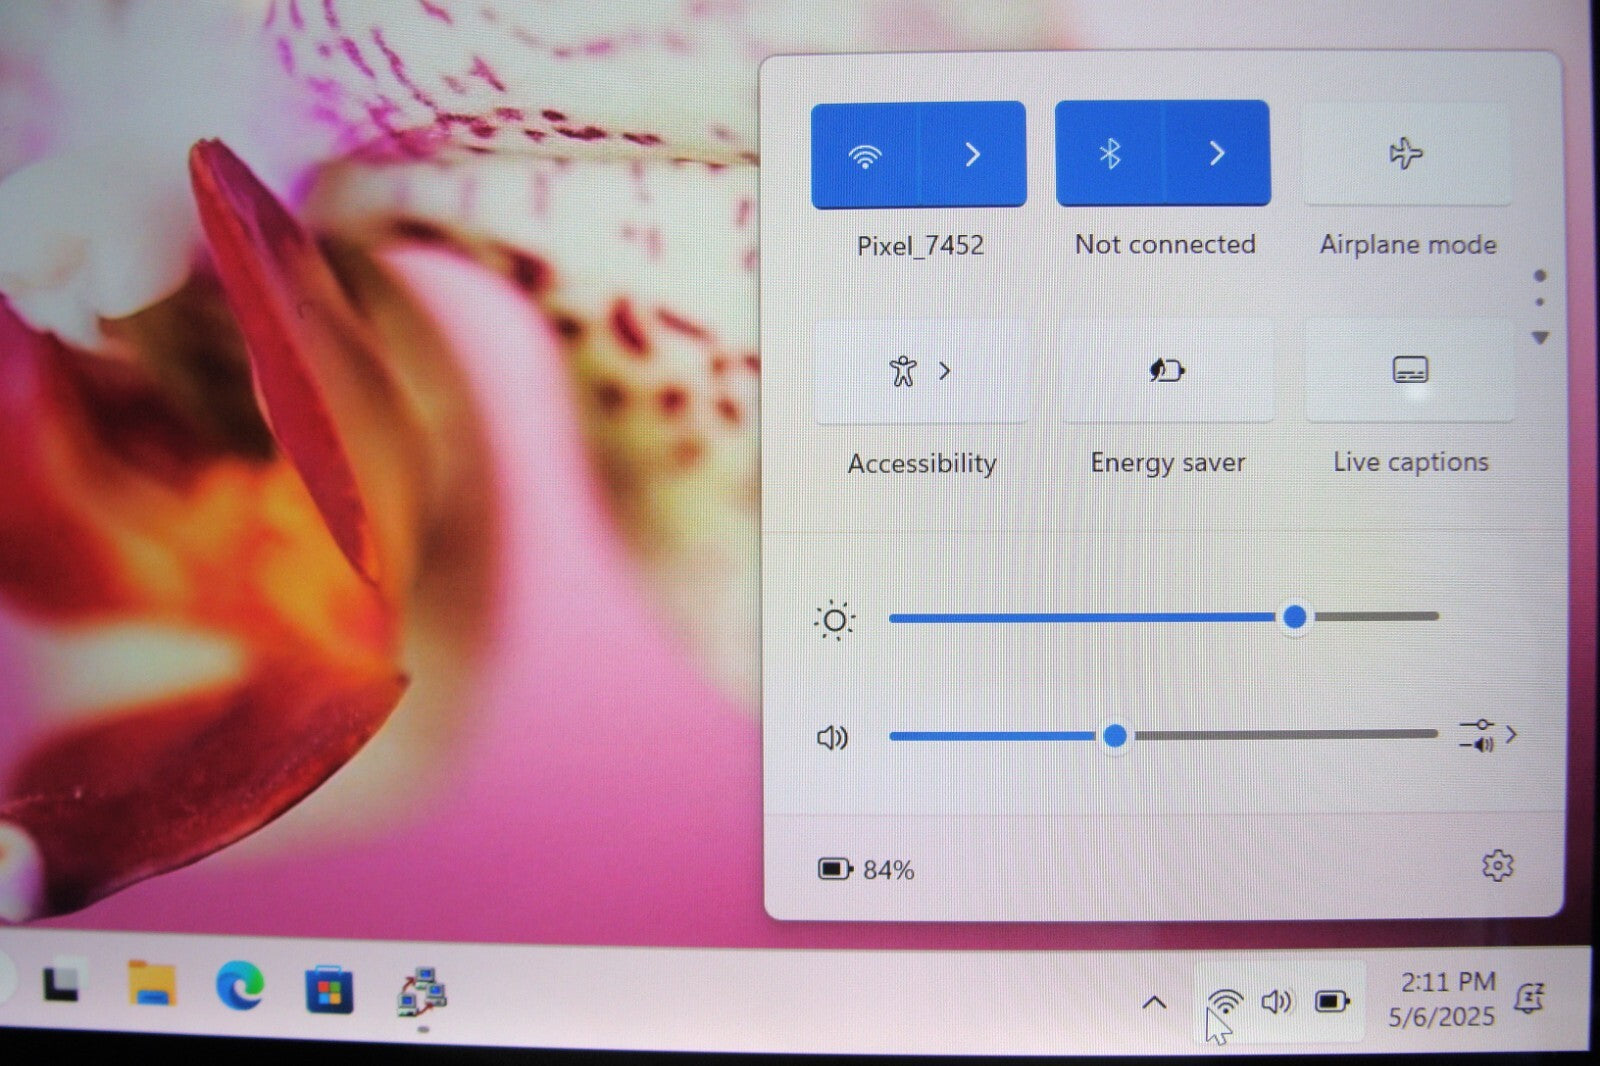Click the 84% battery indicator
This screenshot has height=1066, width=1600.
(x=866, y=870)
